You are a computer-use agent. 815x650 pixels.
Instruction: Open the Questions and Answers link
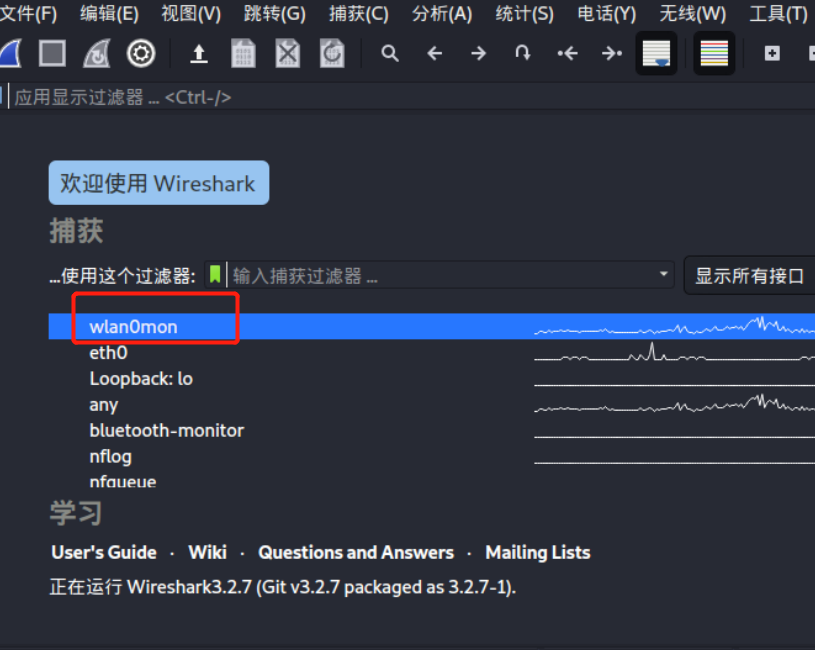356,552
